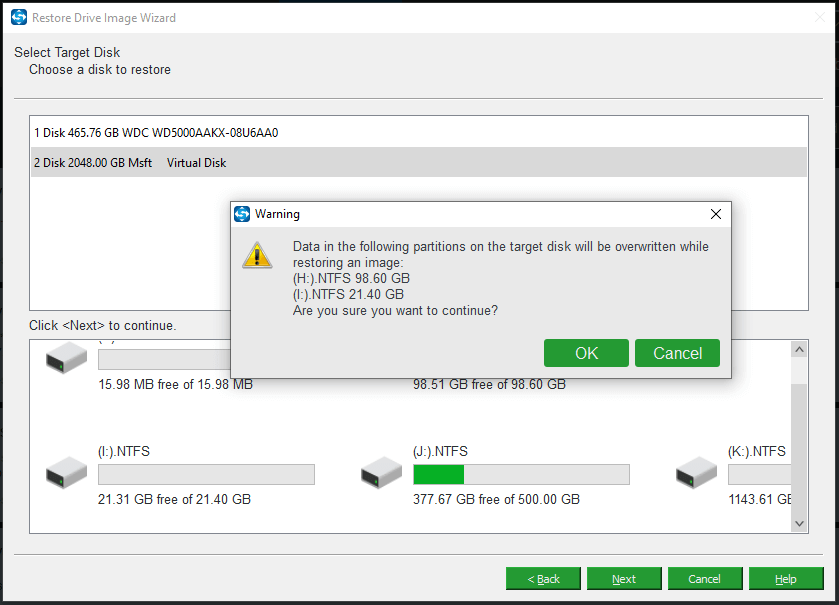This screenshot has width=839, height=605.
Task: Click '15.98 MB free of 15.98 MB' text
Action: click(x=176, y=384)
